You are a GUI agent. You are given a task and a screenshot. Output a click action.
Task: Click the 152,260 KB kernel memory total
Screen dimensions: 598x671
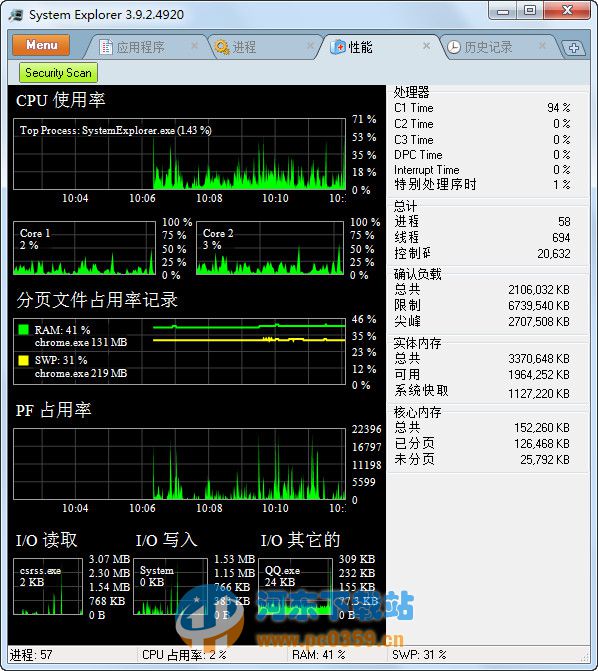click(x=542, y=428)
